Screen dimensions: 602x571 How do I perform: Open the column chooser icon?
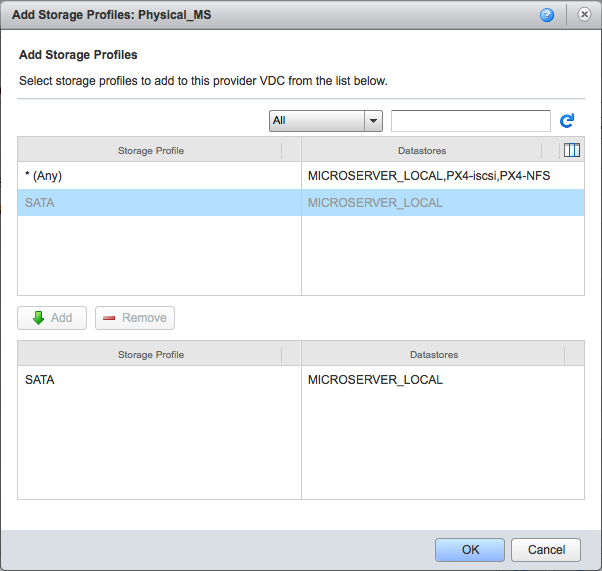click(572, 150)
